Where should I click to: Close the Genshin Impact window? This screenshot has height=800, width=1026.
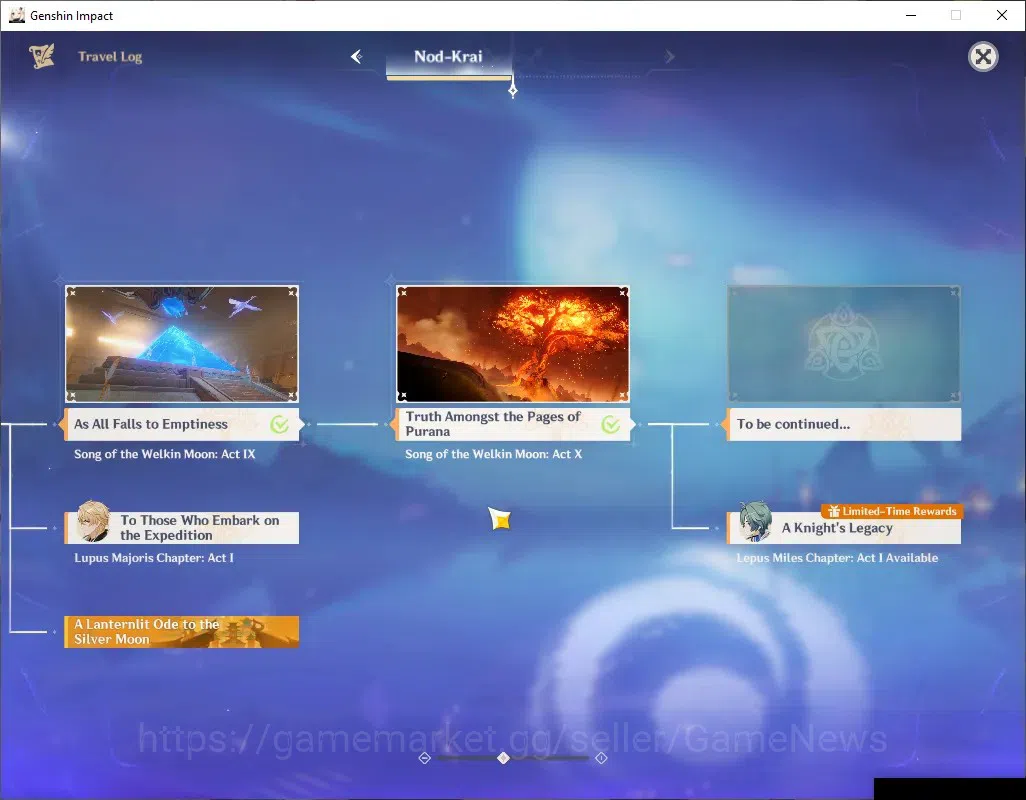[x=1002, y=15]
